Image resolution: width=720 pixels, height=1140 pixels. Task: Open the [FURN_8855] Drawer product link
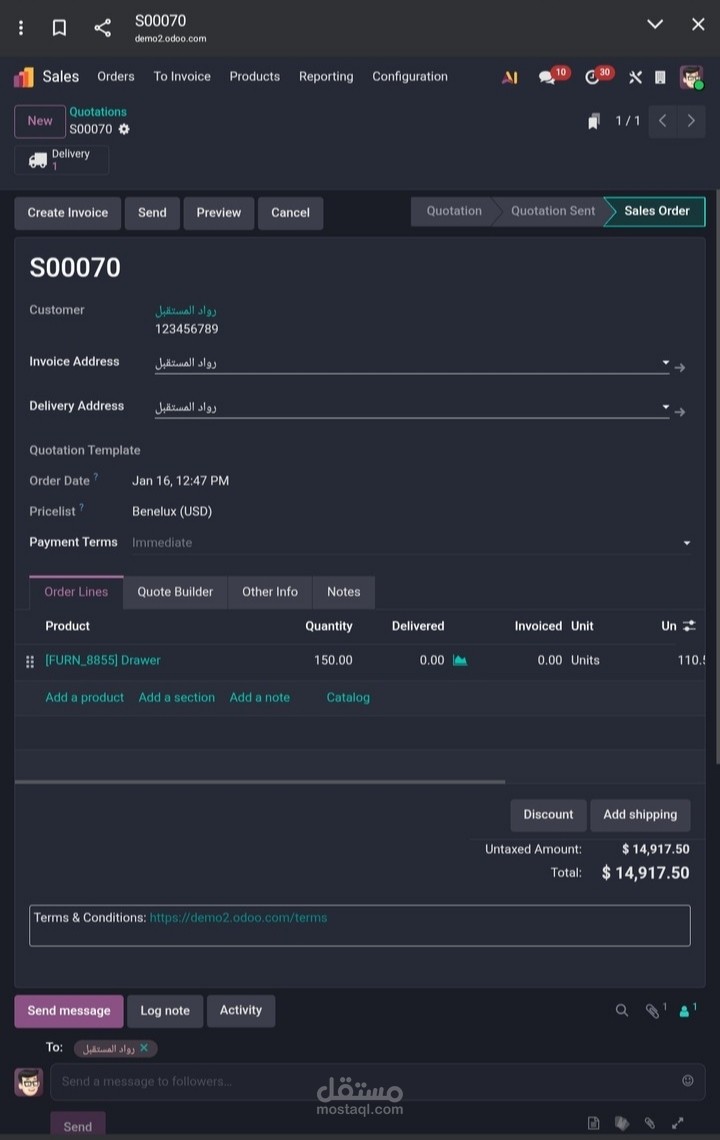pos(103,660)
